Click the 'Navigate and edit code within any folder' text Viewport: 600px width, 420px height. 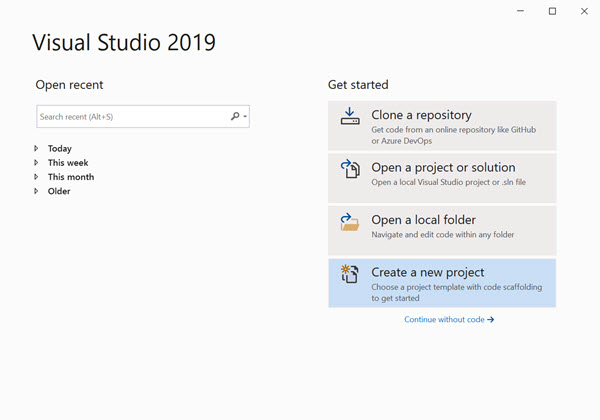(443, 234)
